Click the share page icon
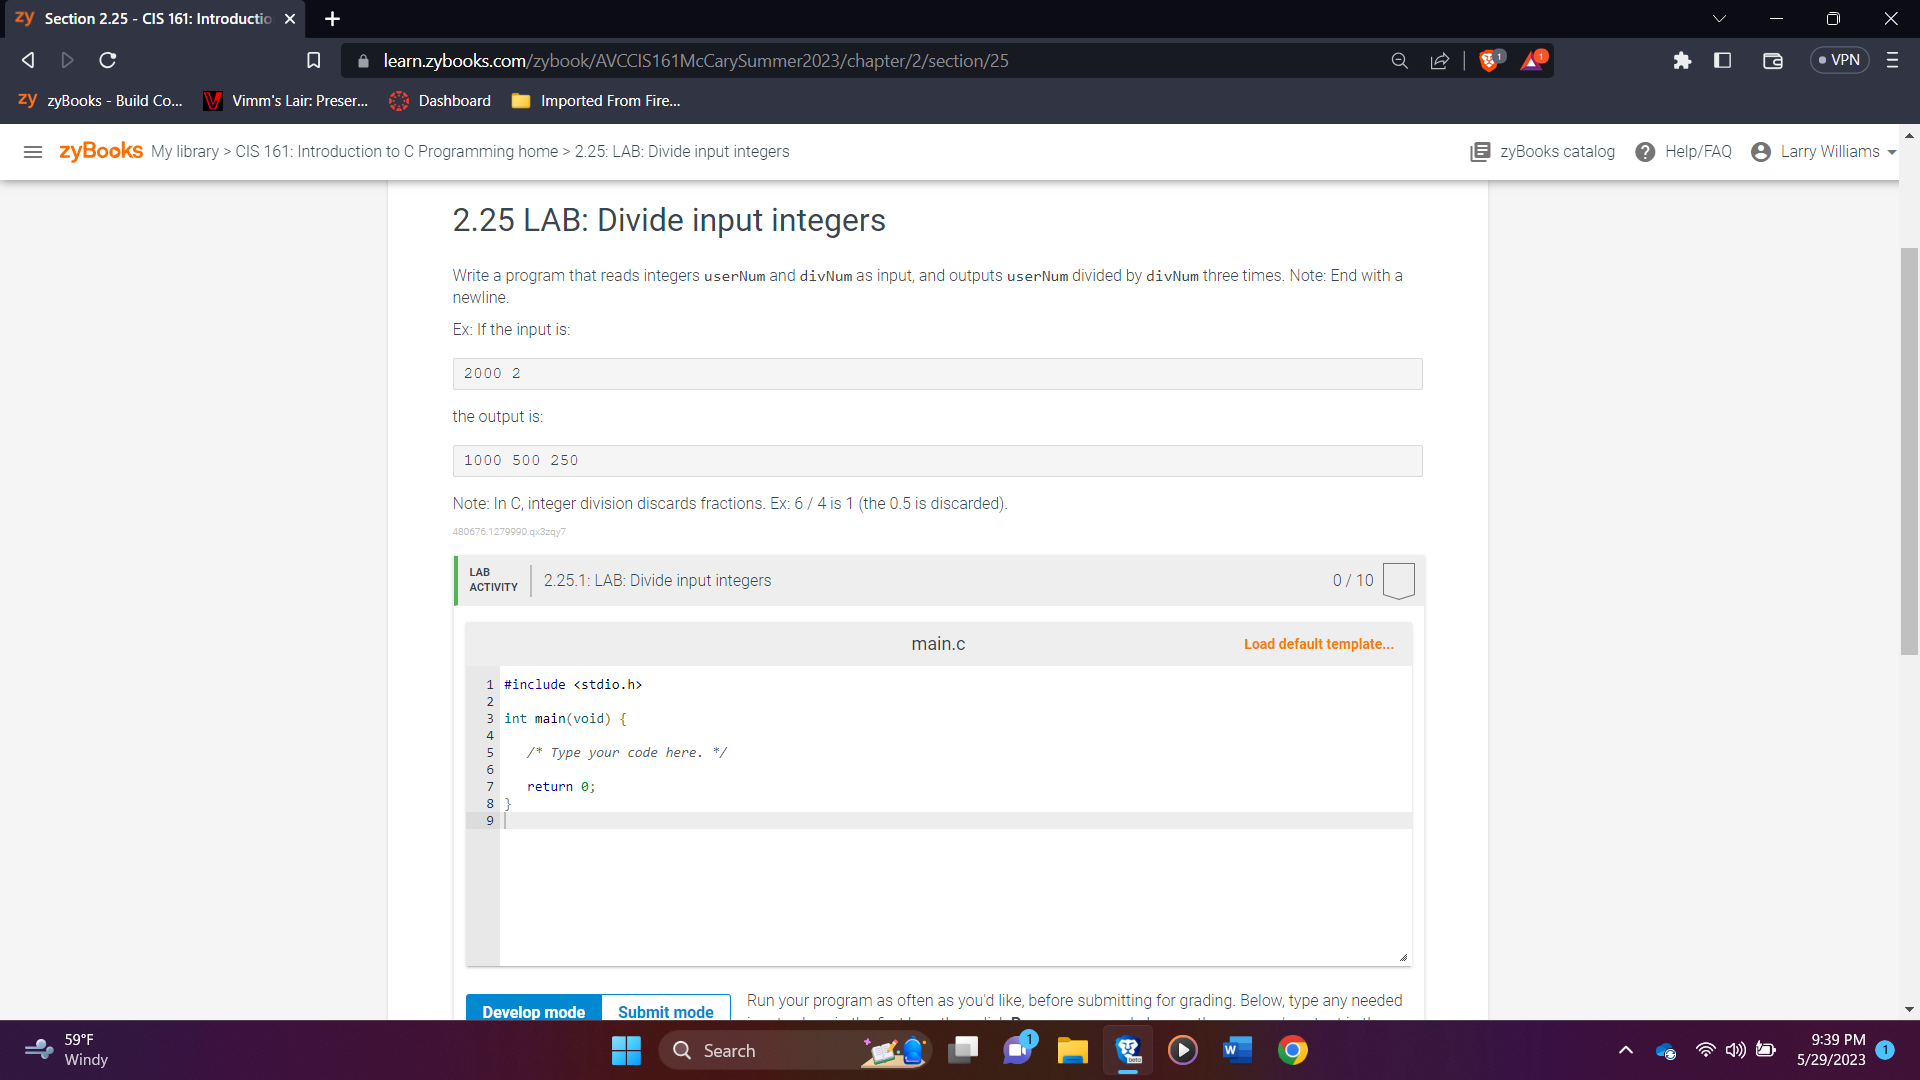The width and height of the screenshot is (1920, 1080). click(x=1440, y=61)
